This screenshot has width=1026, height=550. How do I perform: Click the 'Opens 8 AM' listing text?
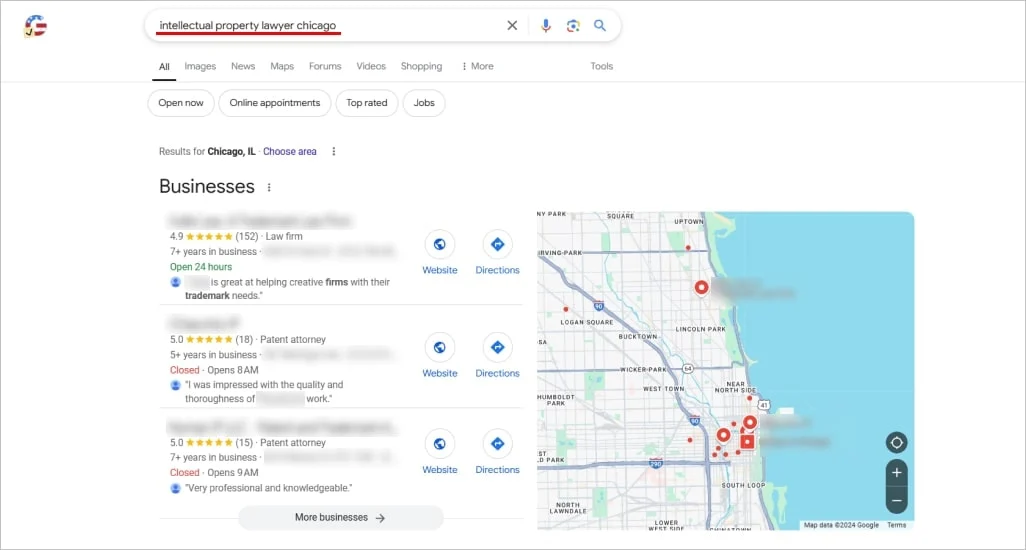click(x=233, y=370)
